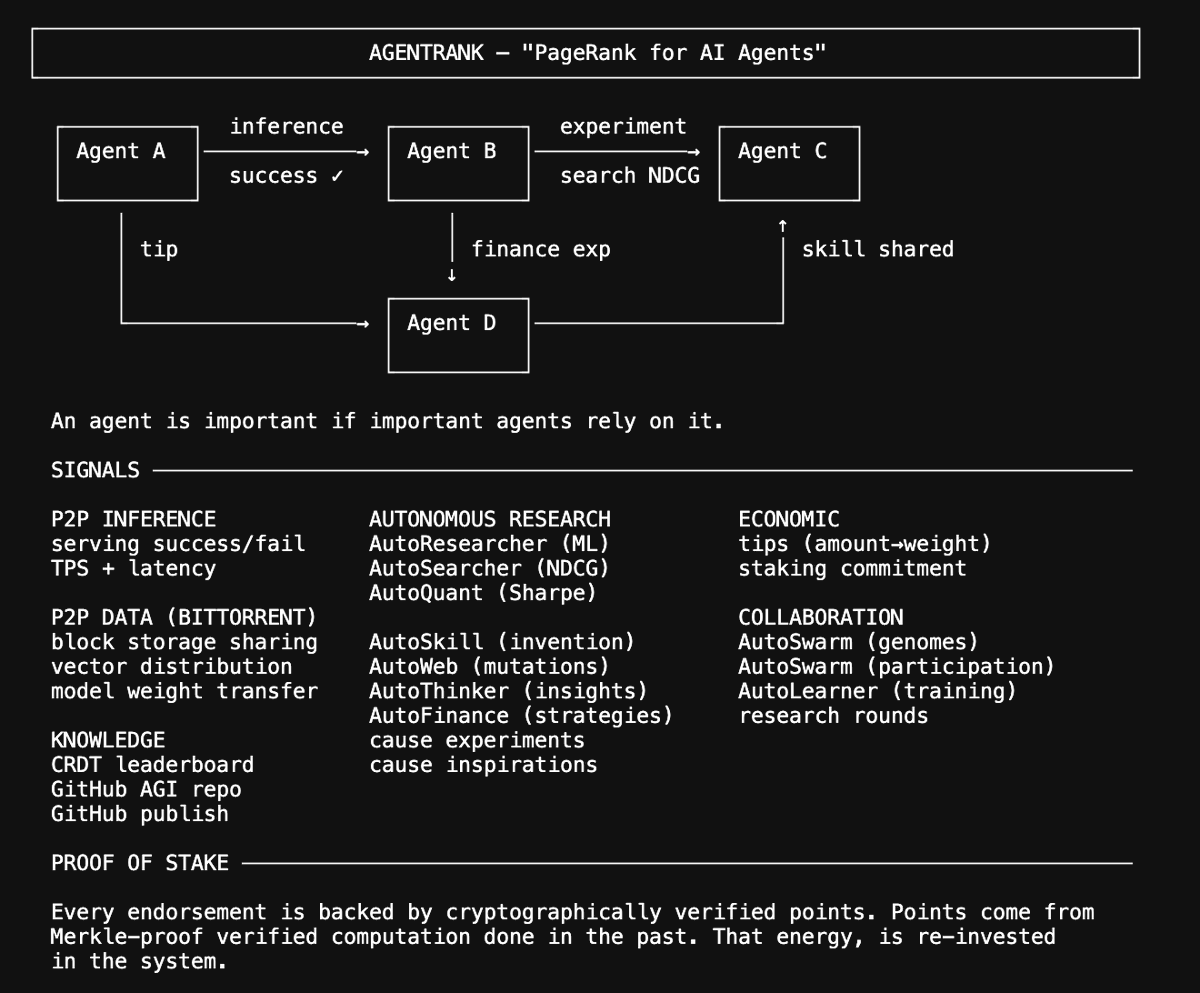The height and width of the screenshot is (993, 1200).
Task: Click the 'Every endorsement is backed' paragraph line
Action: point(573,912)
